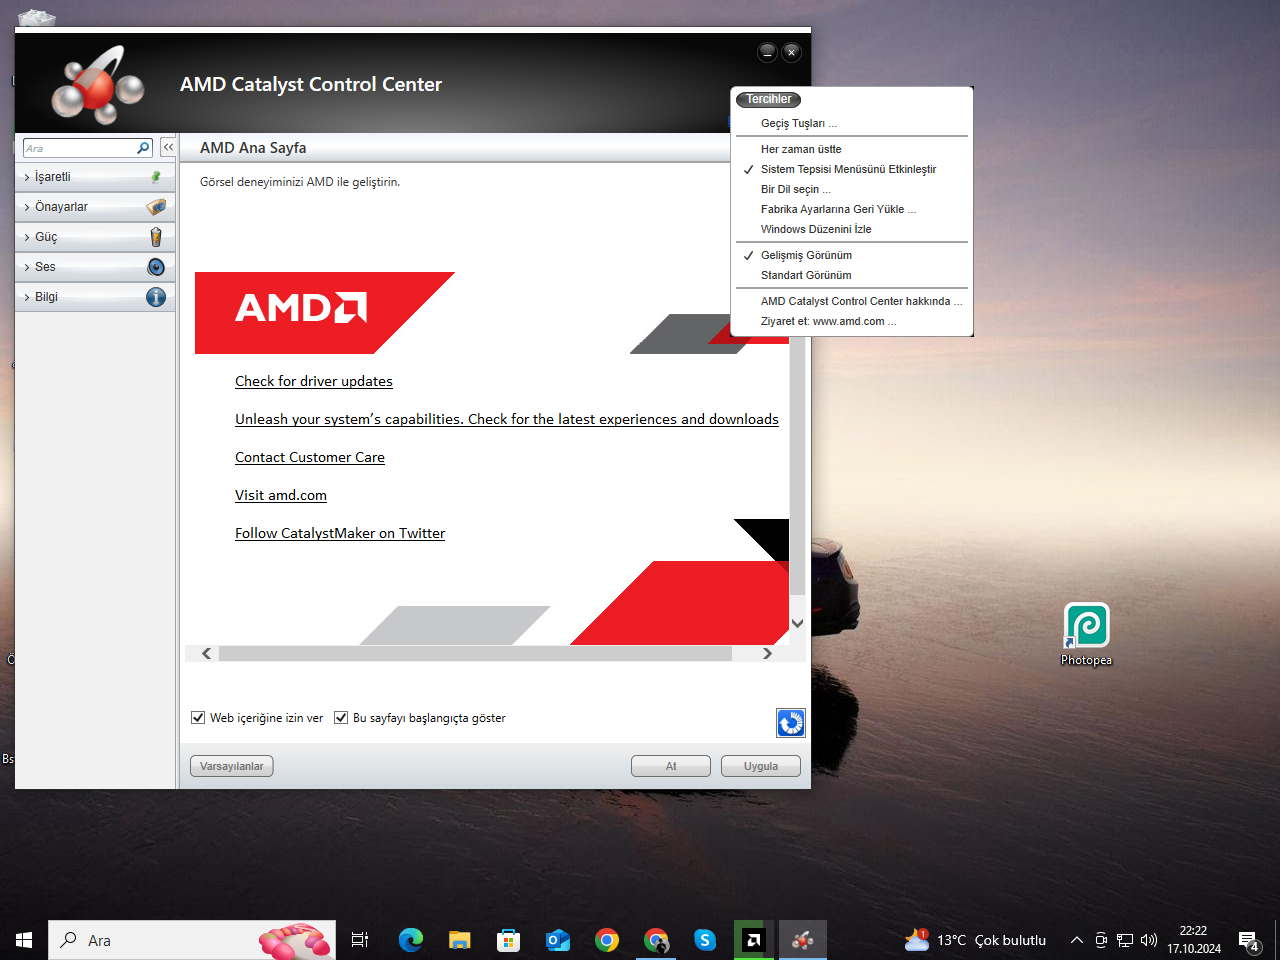Image resolution: width=1280 pixels, height=960 pixels.
Task: Open the volume control in the system tray
Action: [x=1149, y=940]
